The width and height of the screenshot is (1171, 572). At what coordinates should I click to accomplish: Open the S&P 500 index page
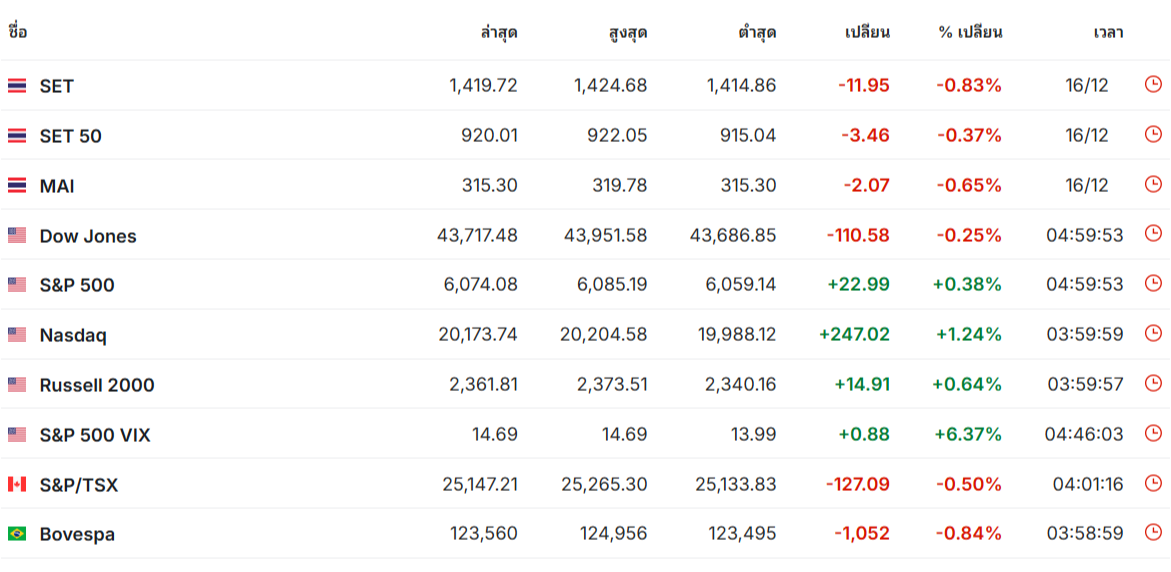click(x=77, y=285)
